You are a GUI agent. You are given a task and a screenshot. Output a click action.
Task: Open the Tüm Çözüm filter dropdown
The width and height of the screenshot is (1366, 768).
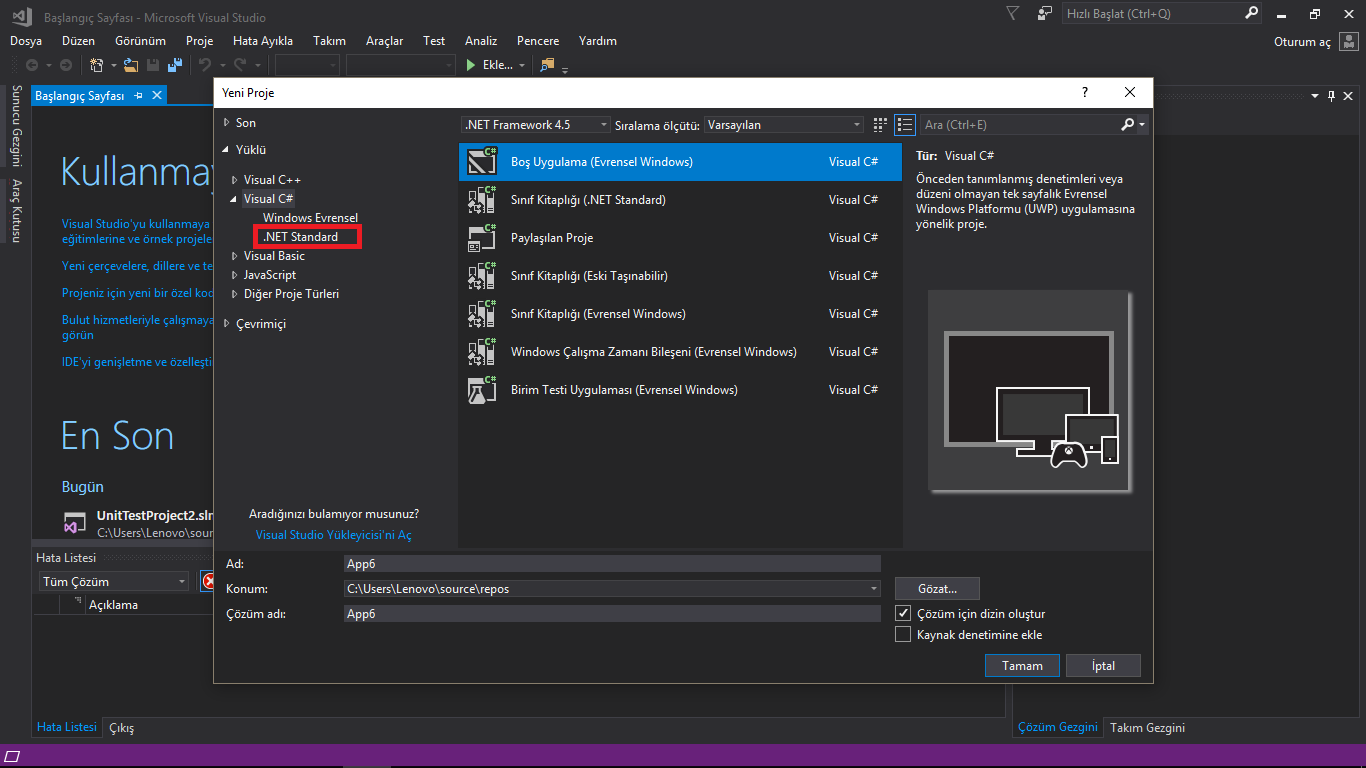click(x=114, y=581)
